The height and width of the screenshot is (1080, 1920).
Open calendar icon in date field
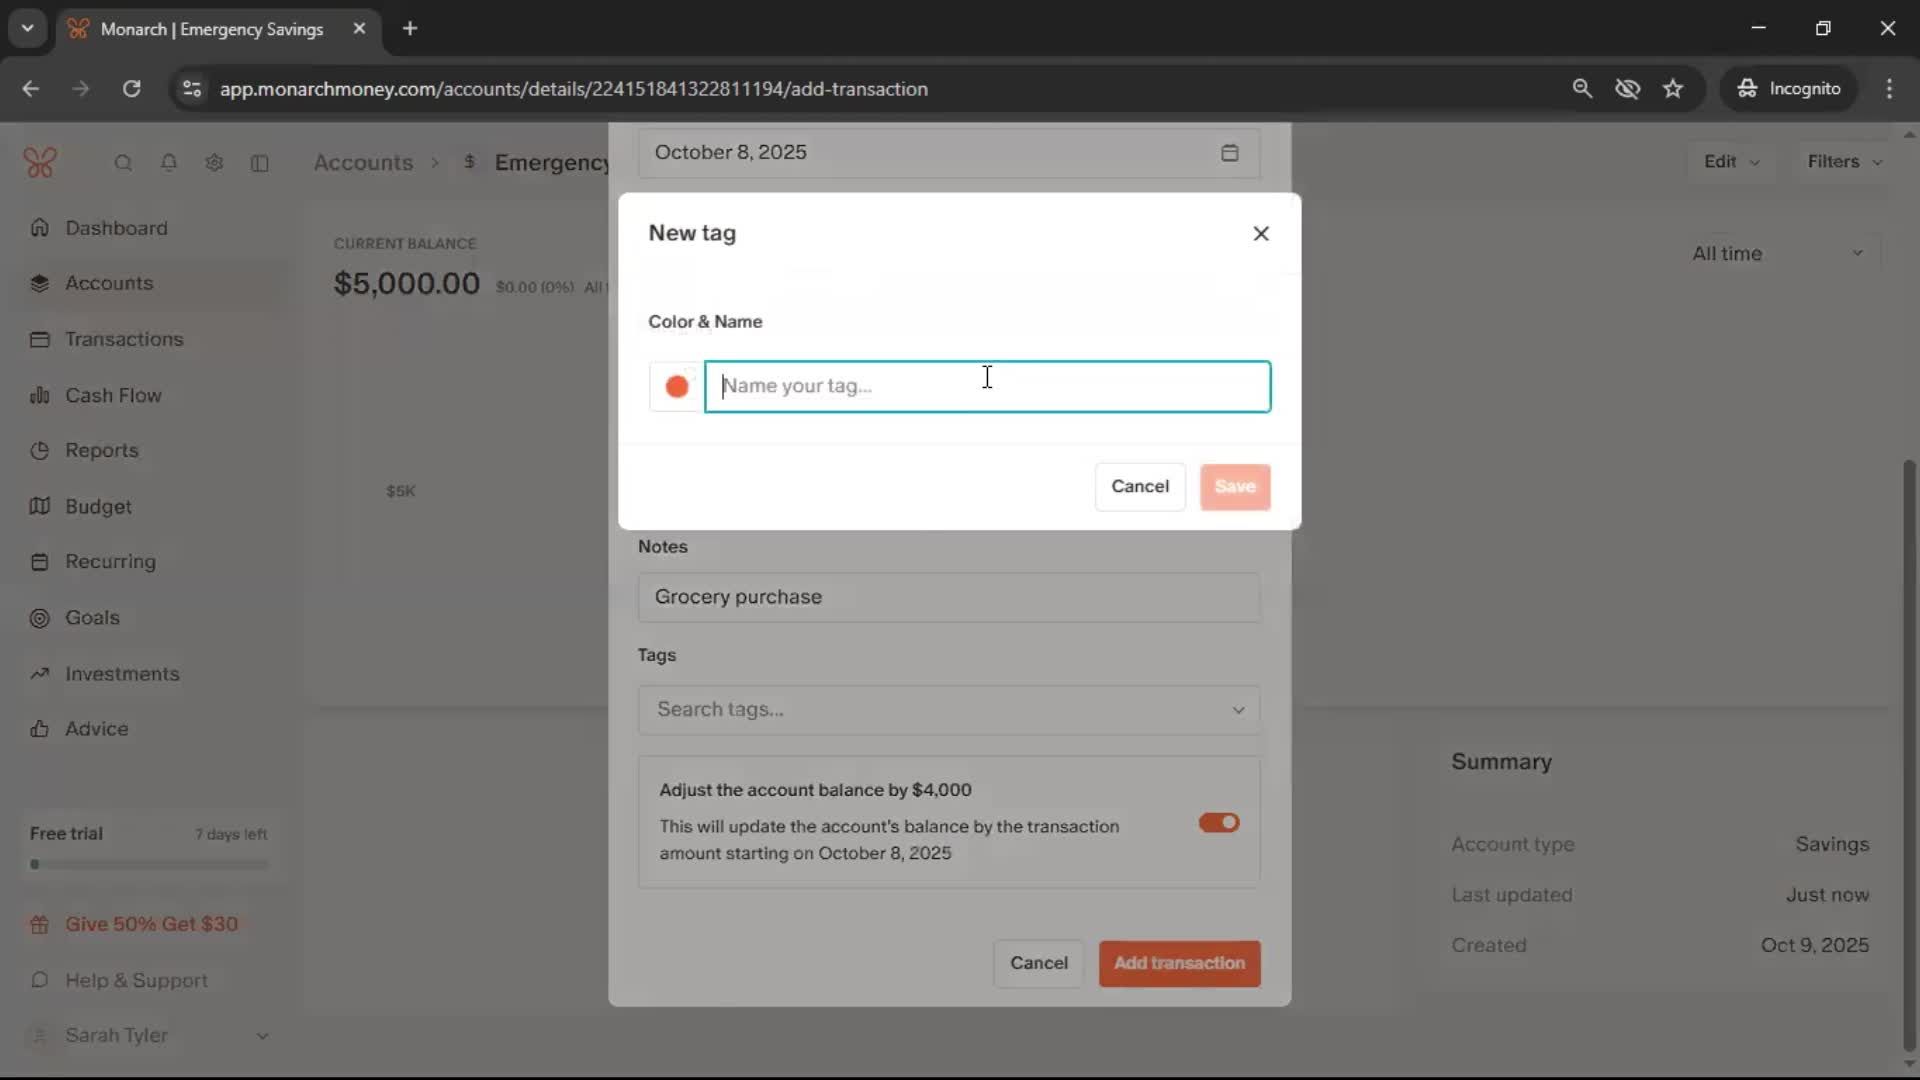(1229, 153)
